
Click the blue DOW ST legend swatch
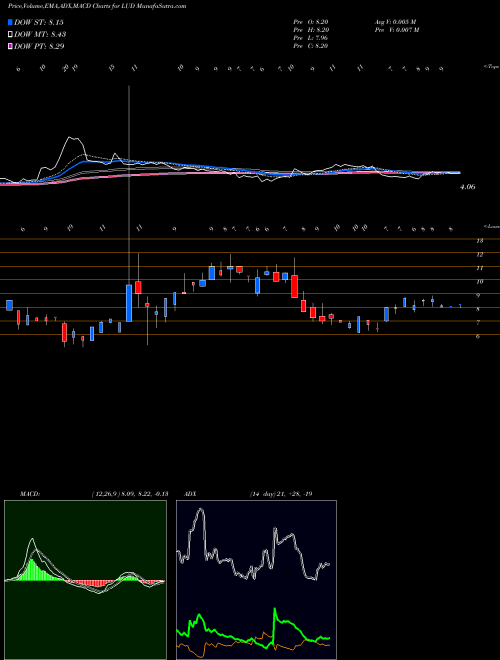(x=10, y=22)
